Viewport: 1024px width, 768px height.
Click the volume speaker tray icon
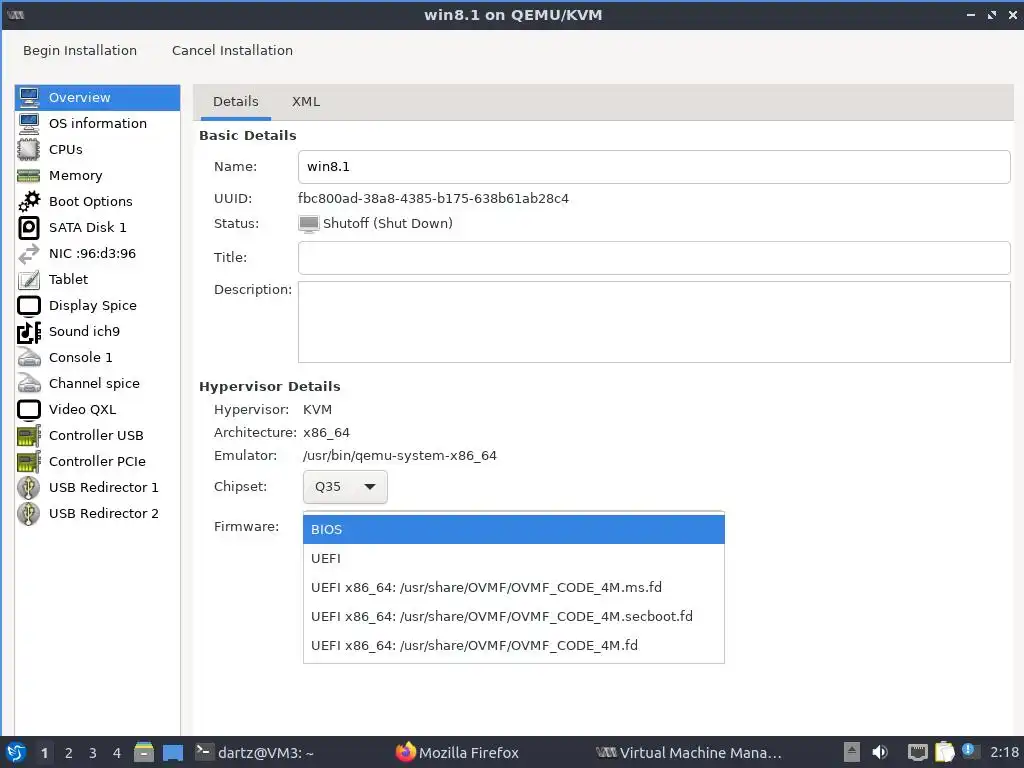(880, 752)
